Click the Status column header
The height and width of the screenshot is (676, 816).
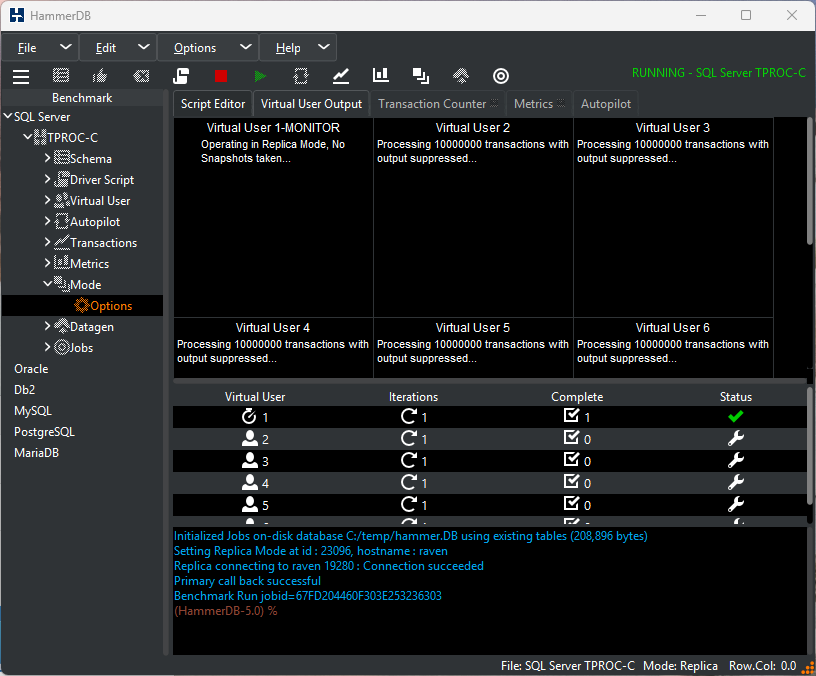coord(735,397)
